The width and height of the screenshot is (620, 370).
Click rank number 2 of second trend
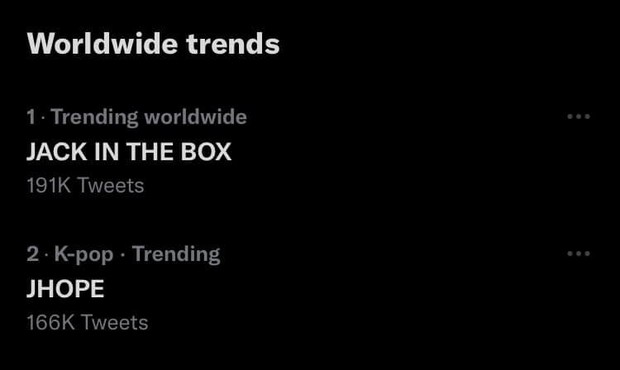coord(33,254)
